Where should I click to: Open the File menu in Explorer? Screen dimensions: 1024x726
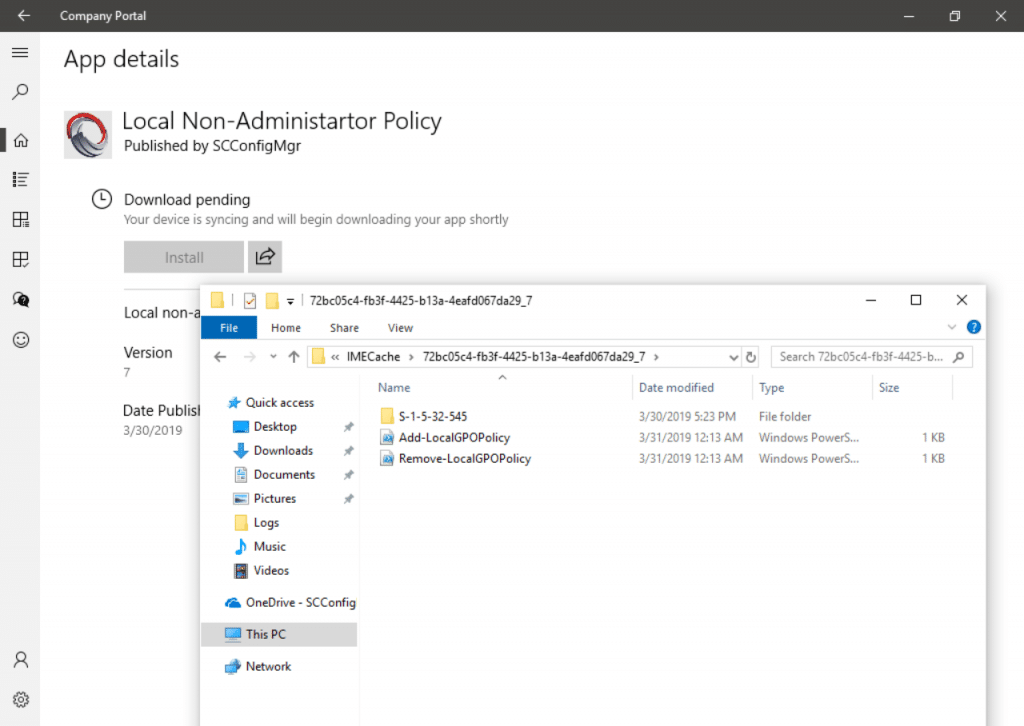click(x=229, y=327)
